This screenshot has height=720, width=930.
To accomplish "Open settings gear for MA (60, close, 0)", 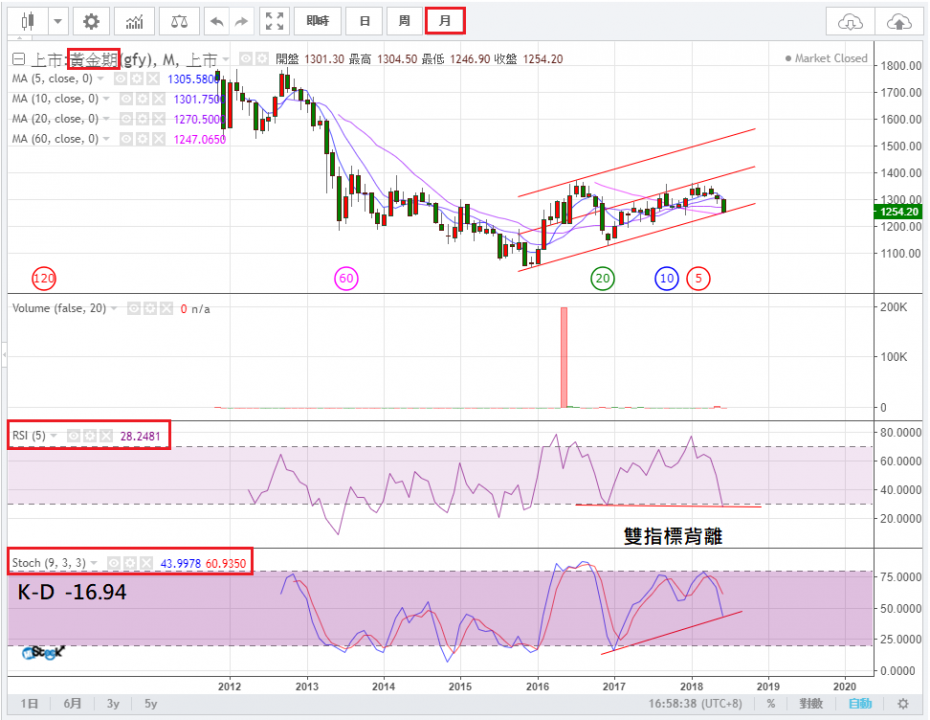I will coord(142,139).
